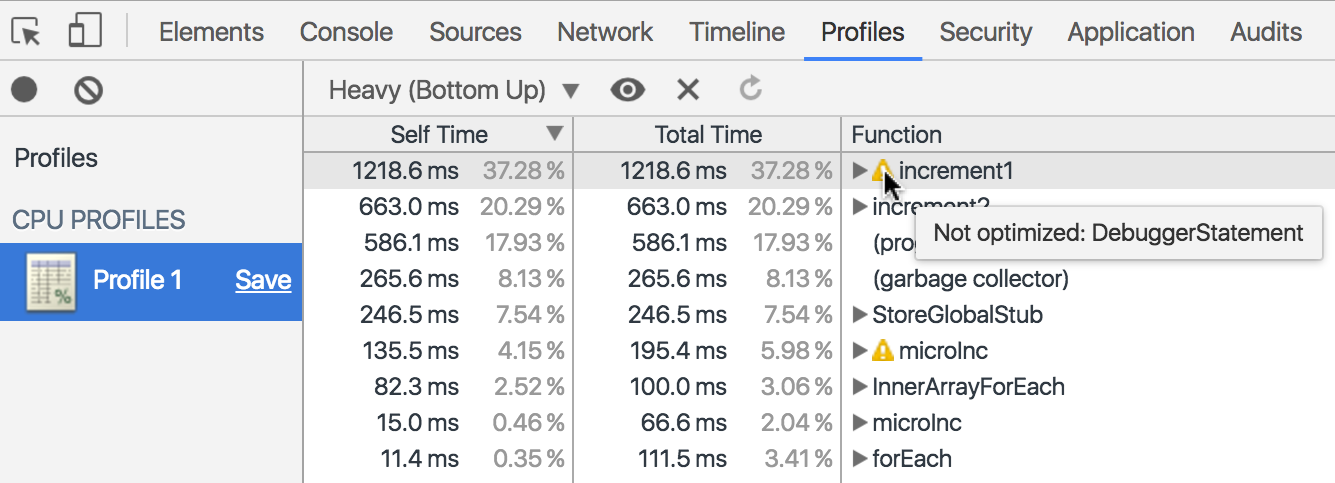Click the warning icon beside increment1
This screenshot has height=483, width=1335.
coord(882,171)
